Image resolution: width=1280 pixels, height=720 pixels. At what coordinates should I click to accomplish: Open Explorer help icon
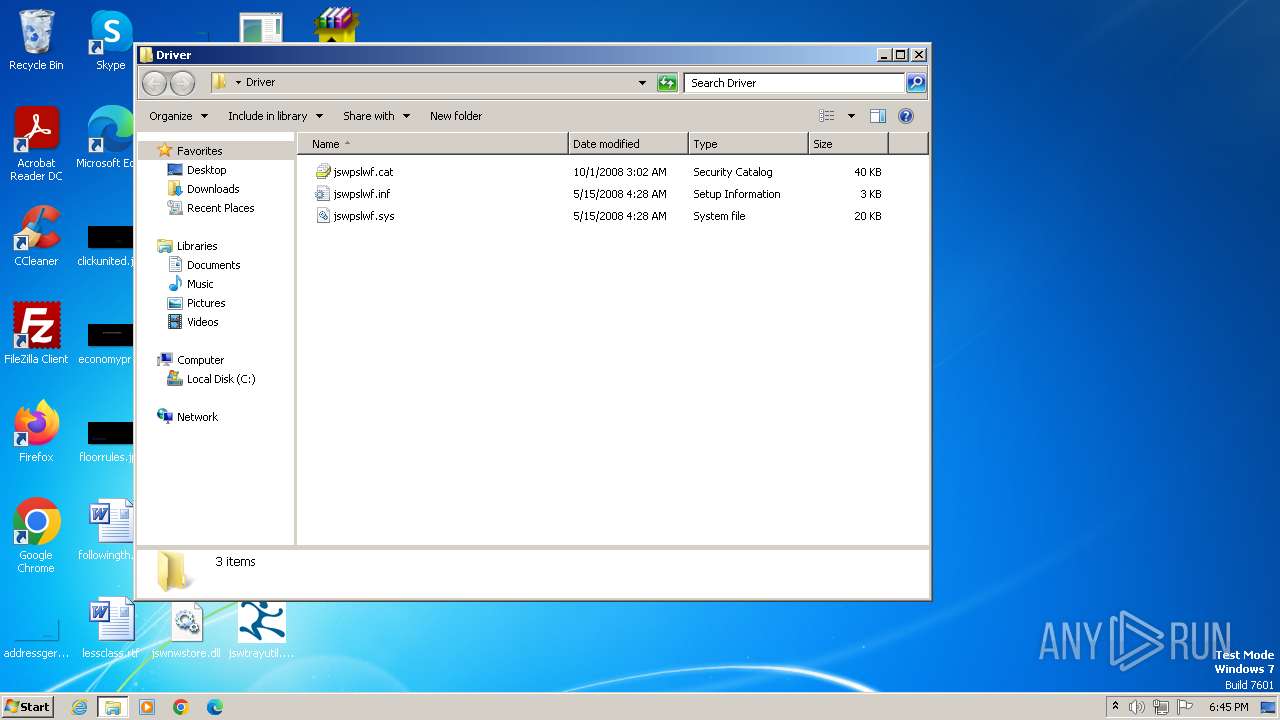[906, 116]
